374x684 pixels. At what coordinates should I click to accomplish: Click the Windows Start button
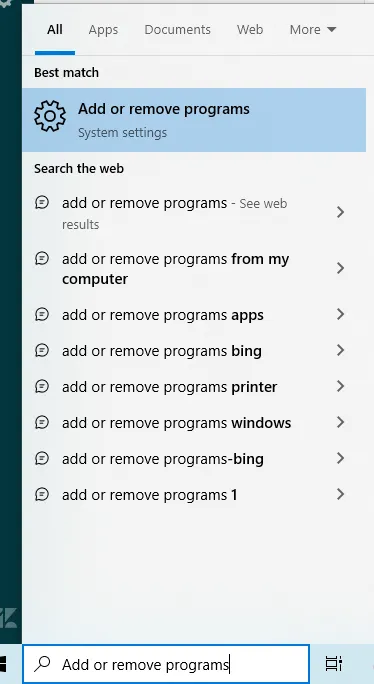click(3, 664)
